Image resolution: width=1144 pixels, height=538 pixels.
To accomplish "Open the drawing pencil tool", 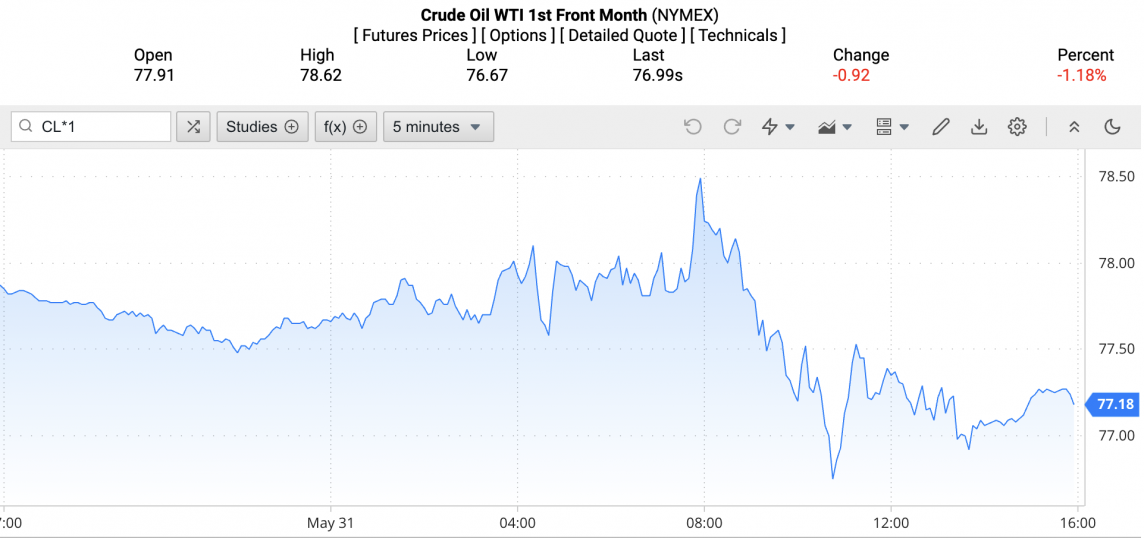I will pos(940,127).
